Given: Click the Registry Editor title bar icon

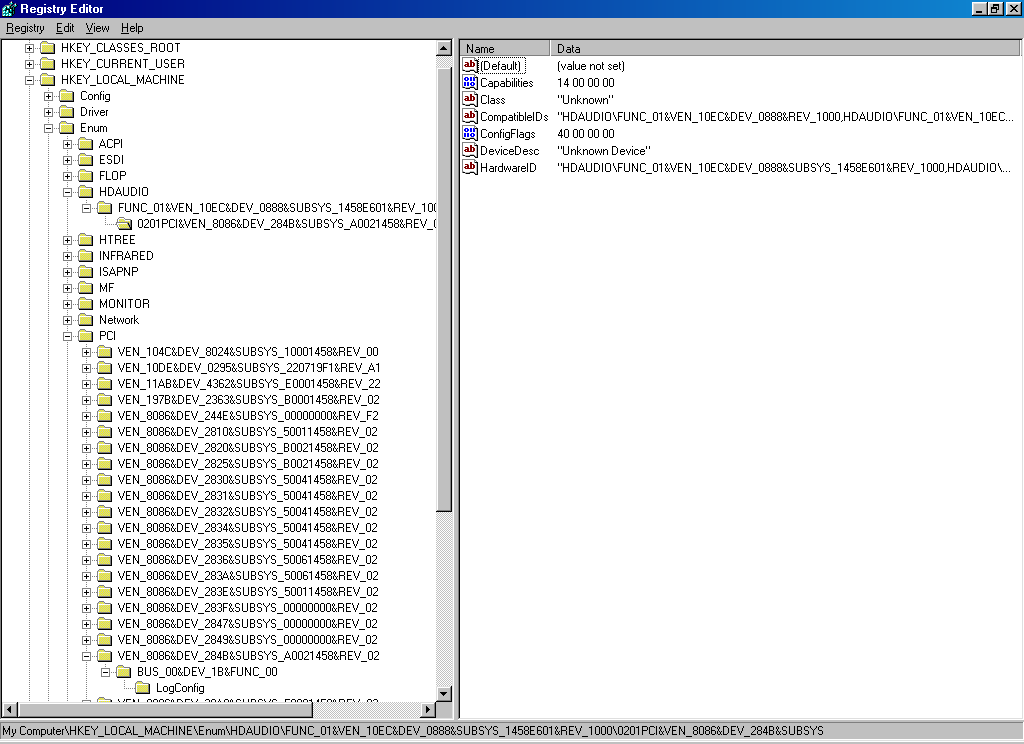Looking at the screenshot, I should coord(9,9).
